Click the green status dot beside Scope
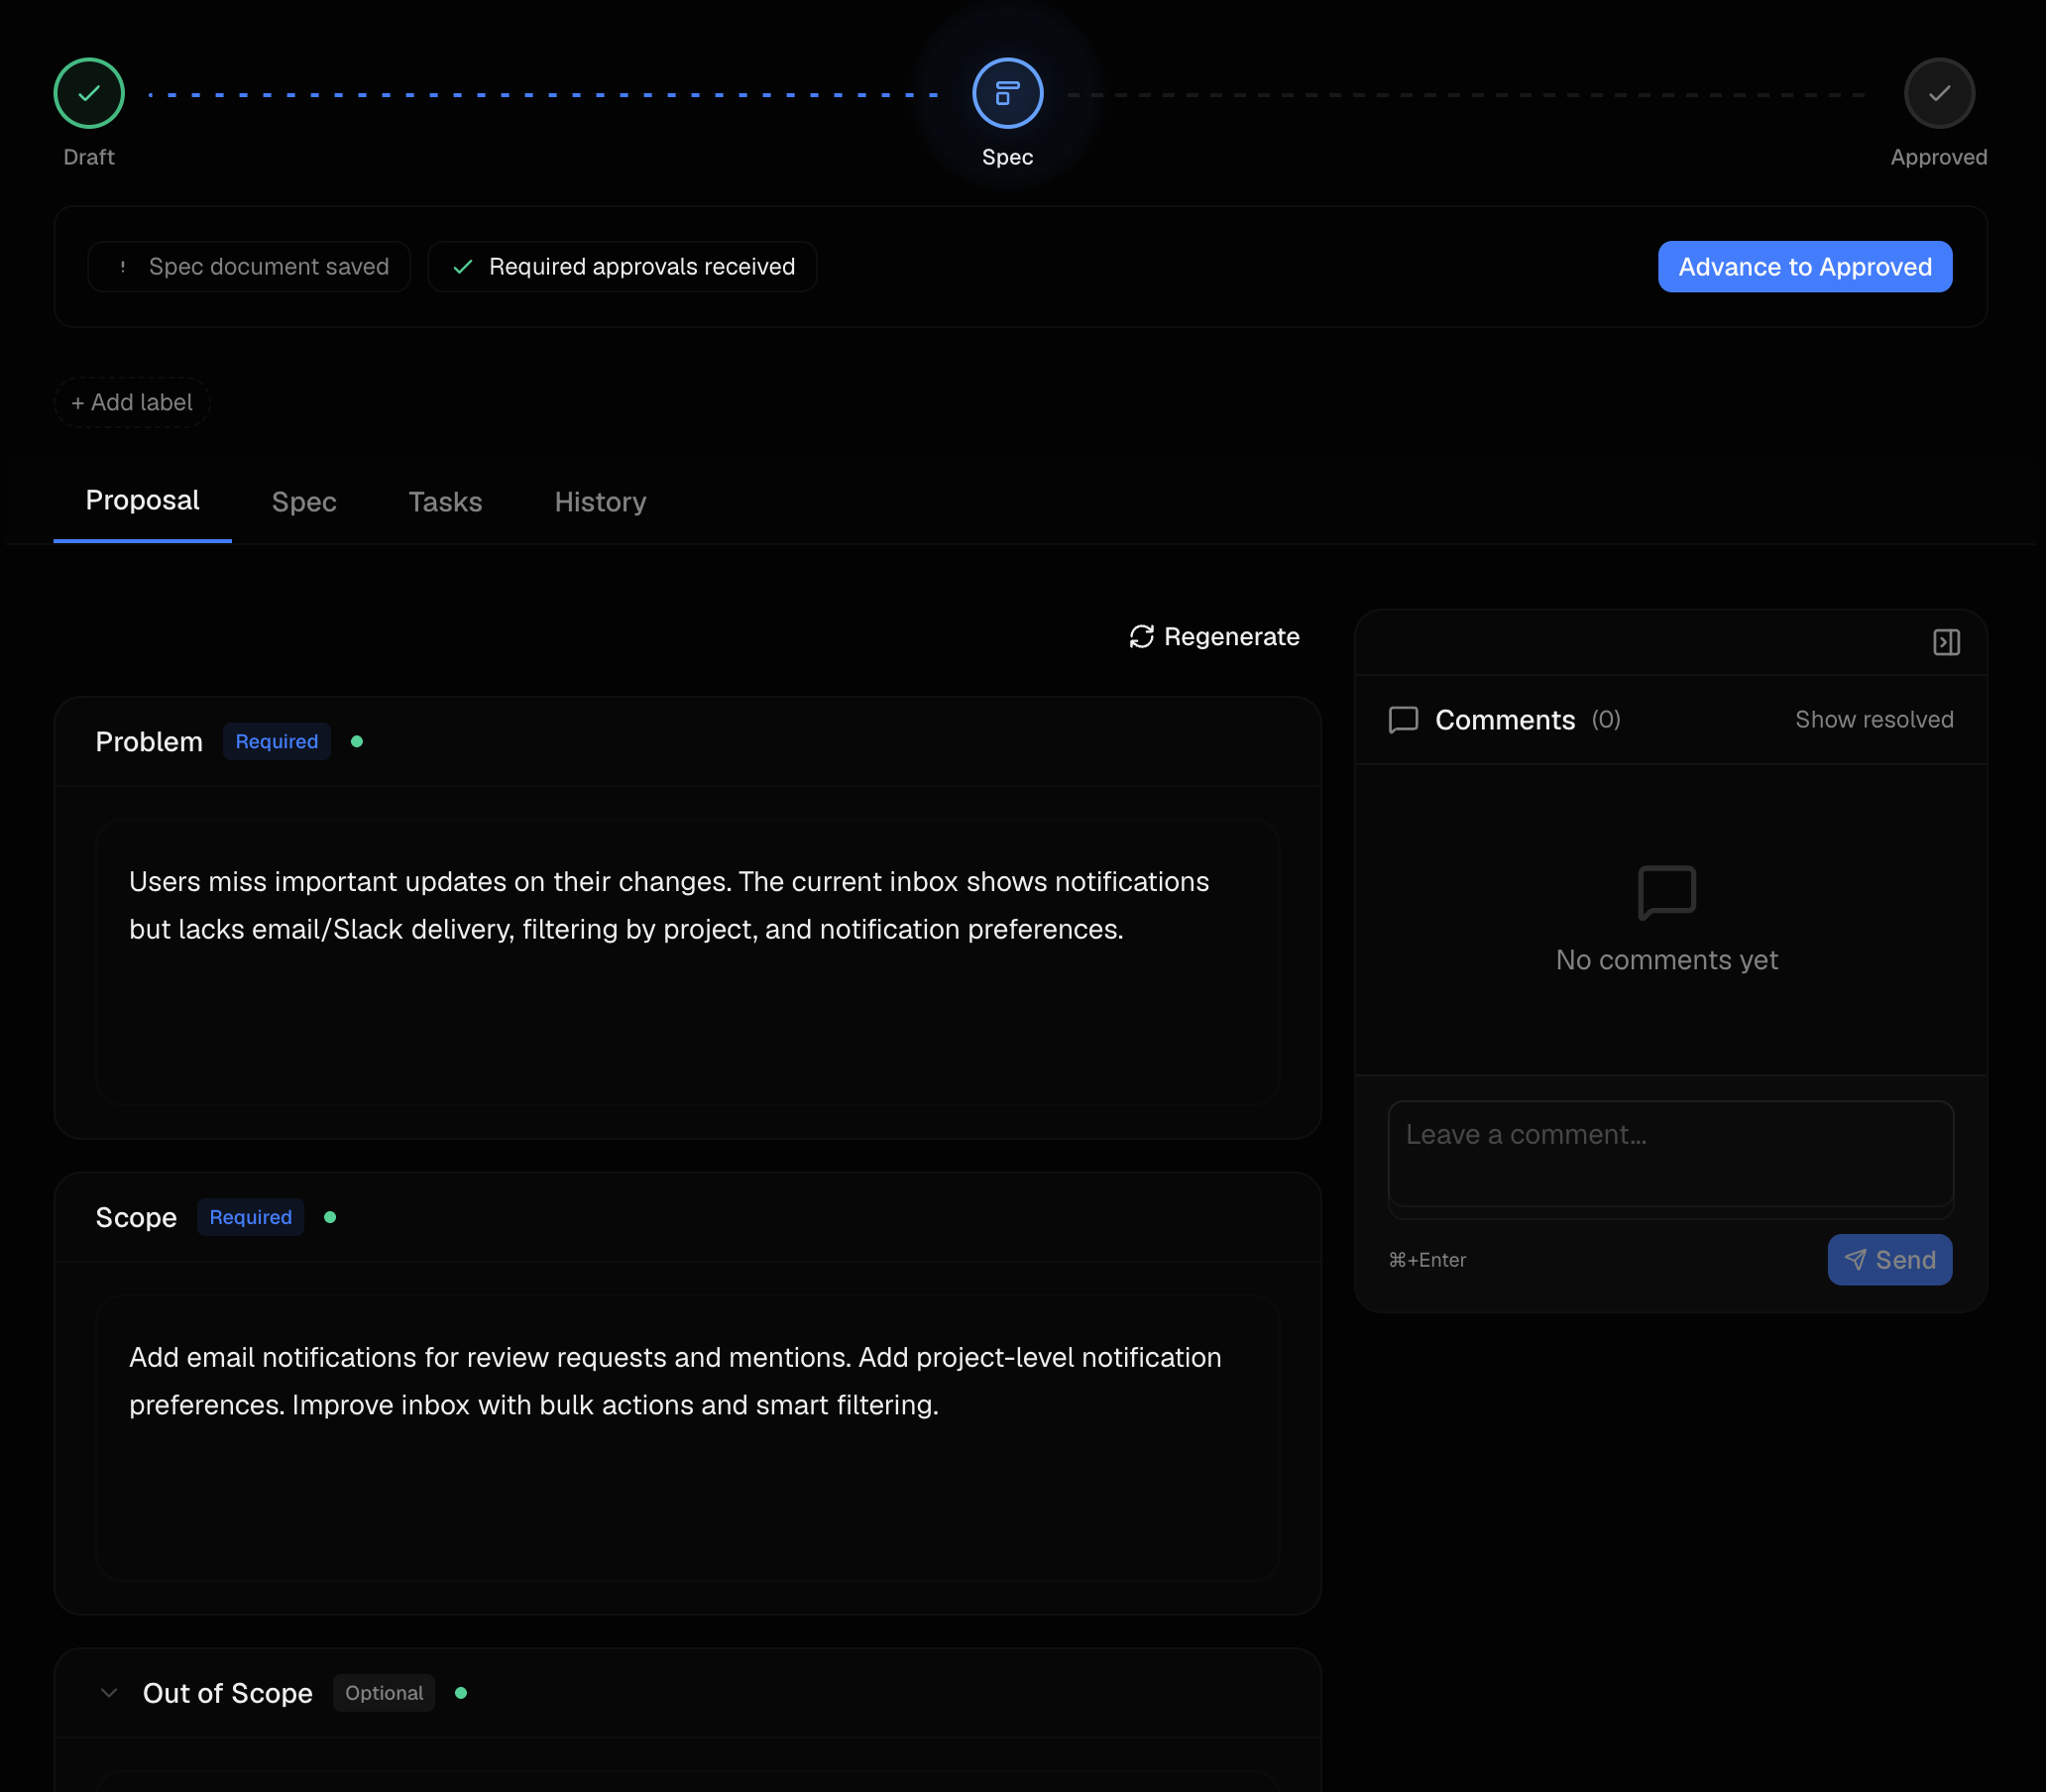 pyautogui.click(x=330, y=1218)
